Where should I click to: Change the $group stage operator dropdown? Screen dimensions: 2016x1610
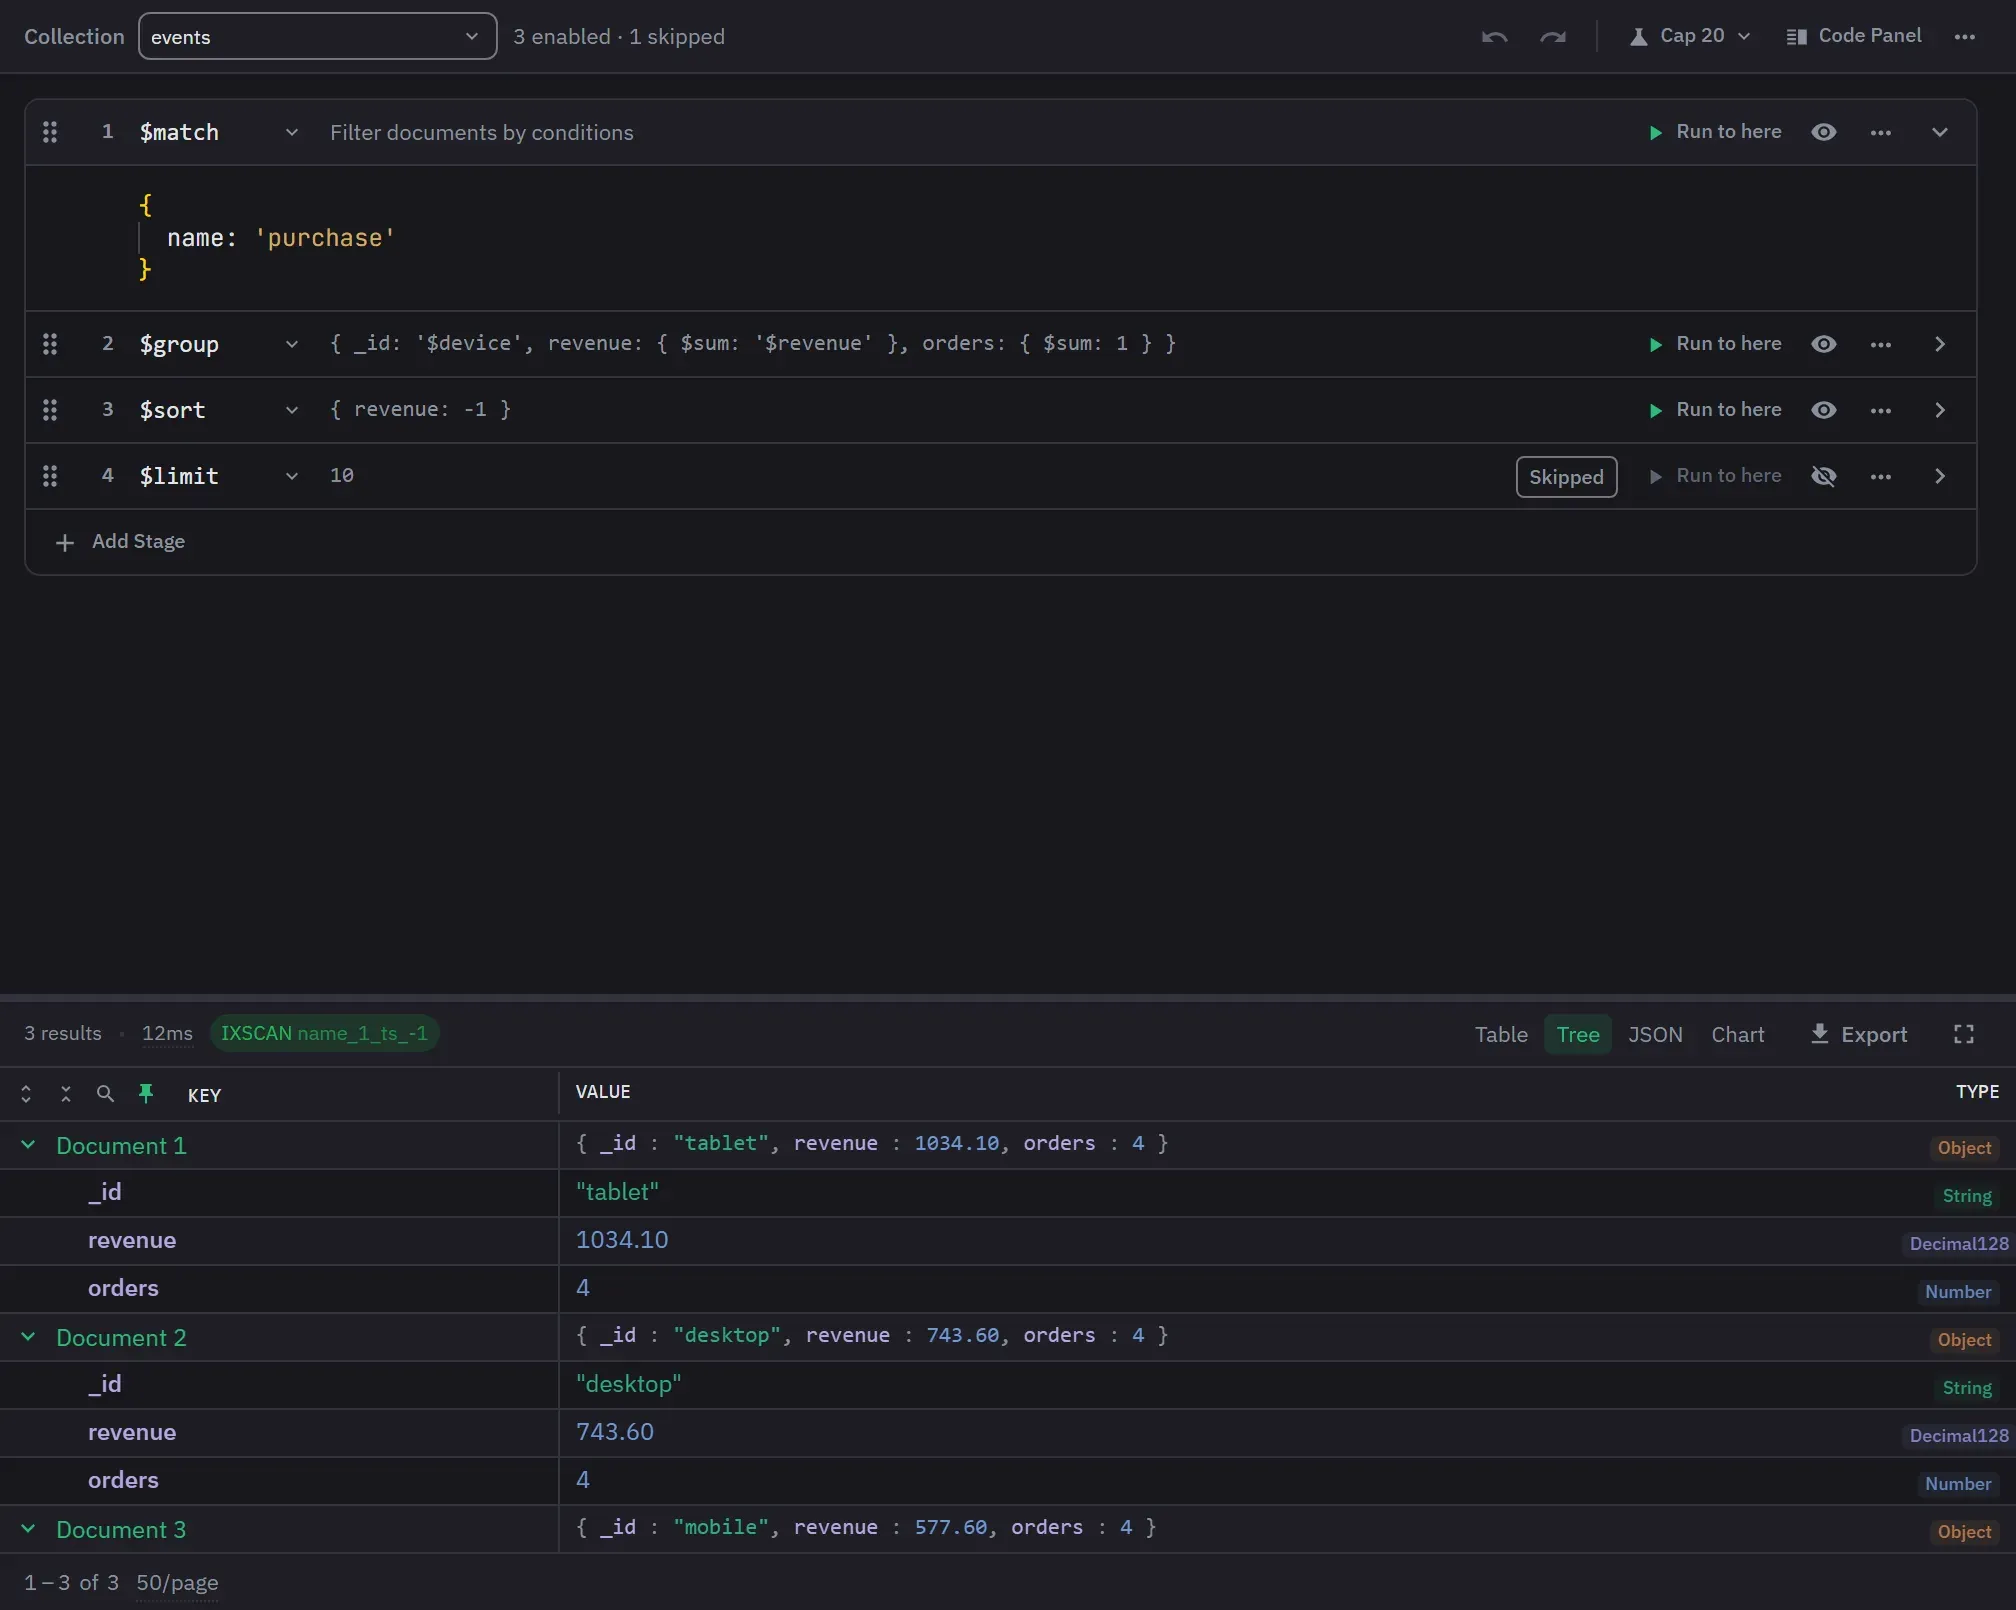pyautogui.click(x=219, y=344)
